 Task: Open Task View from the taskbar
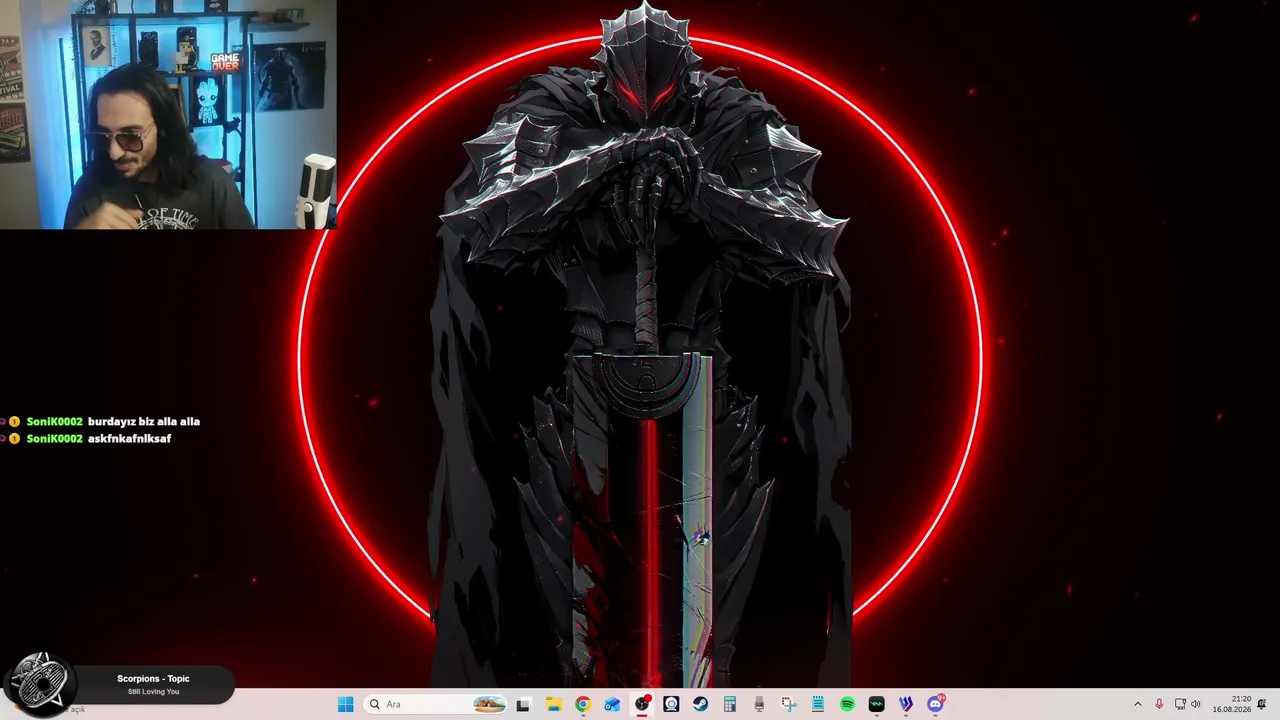pos(522,704)
